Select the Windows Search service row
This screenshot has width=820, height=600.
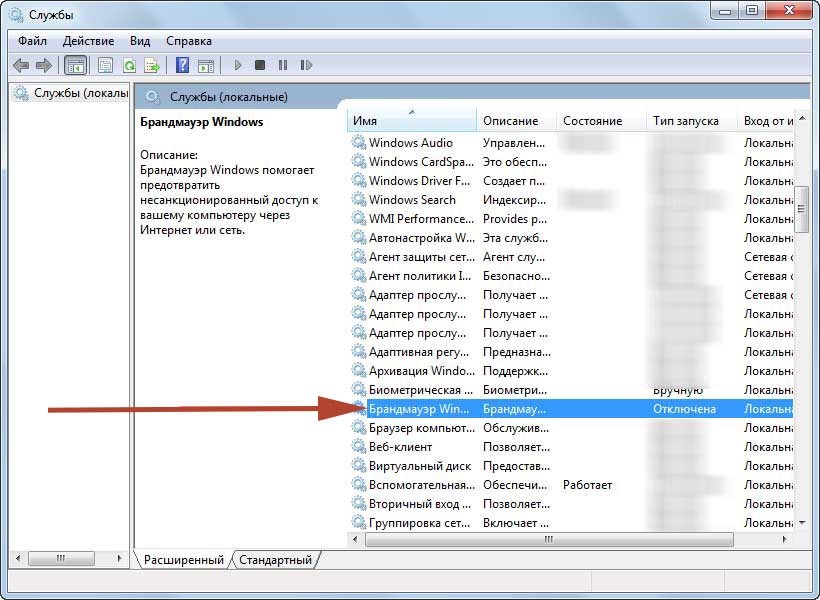tap(412, 200)
